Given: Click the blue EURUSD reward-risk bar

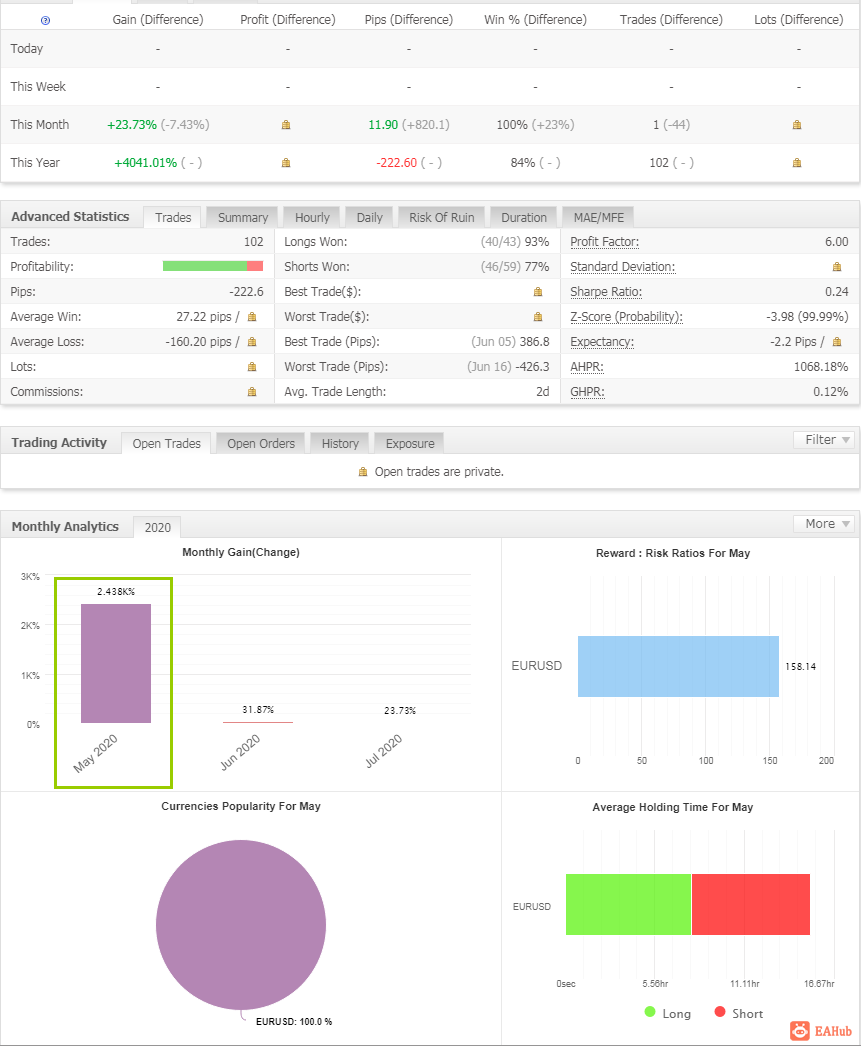Looking at the screenshot, I should [x=678, y=666].
